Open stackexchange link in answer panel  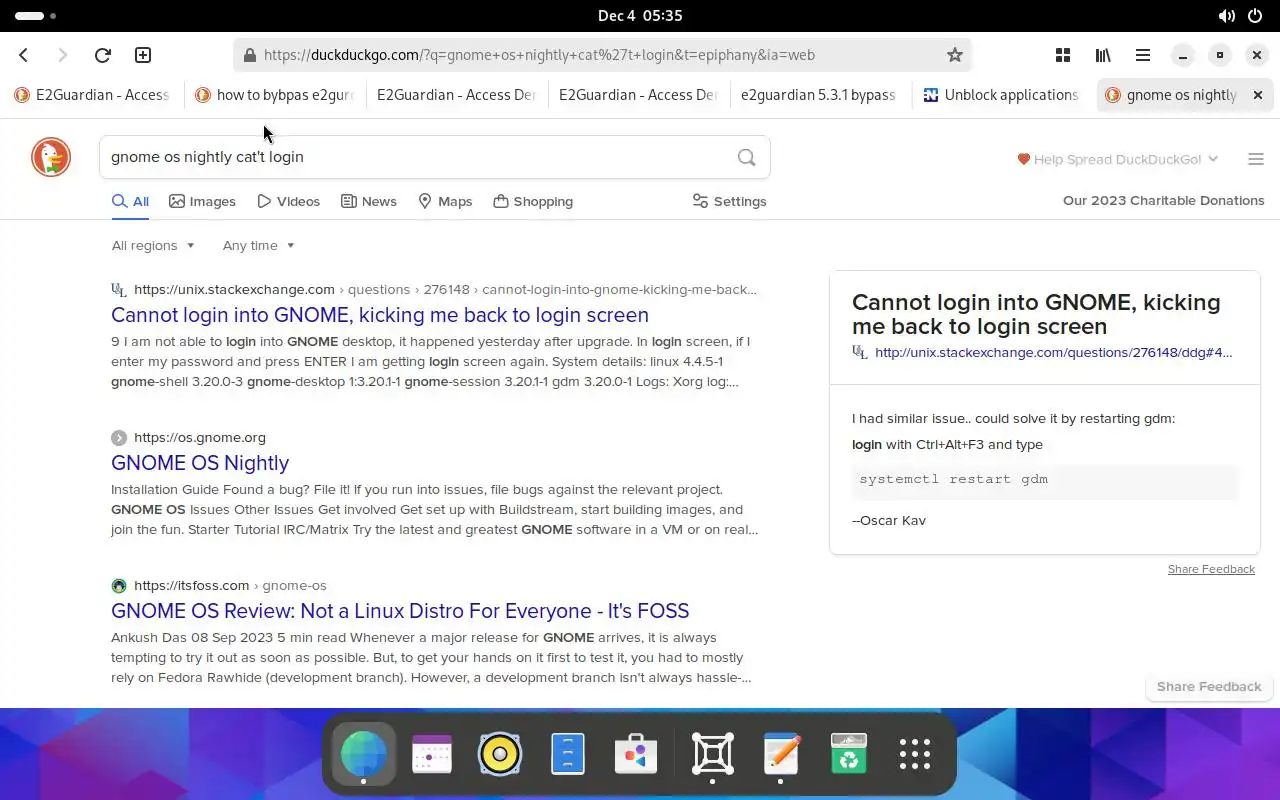1053,352
